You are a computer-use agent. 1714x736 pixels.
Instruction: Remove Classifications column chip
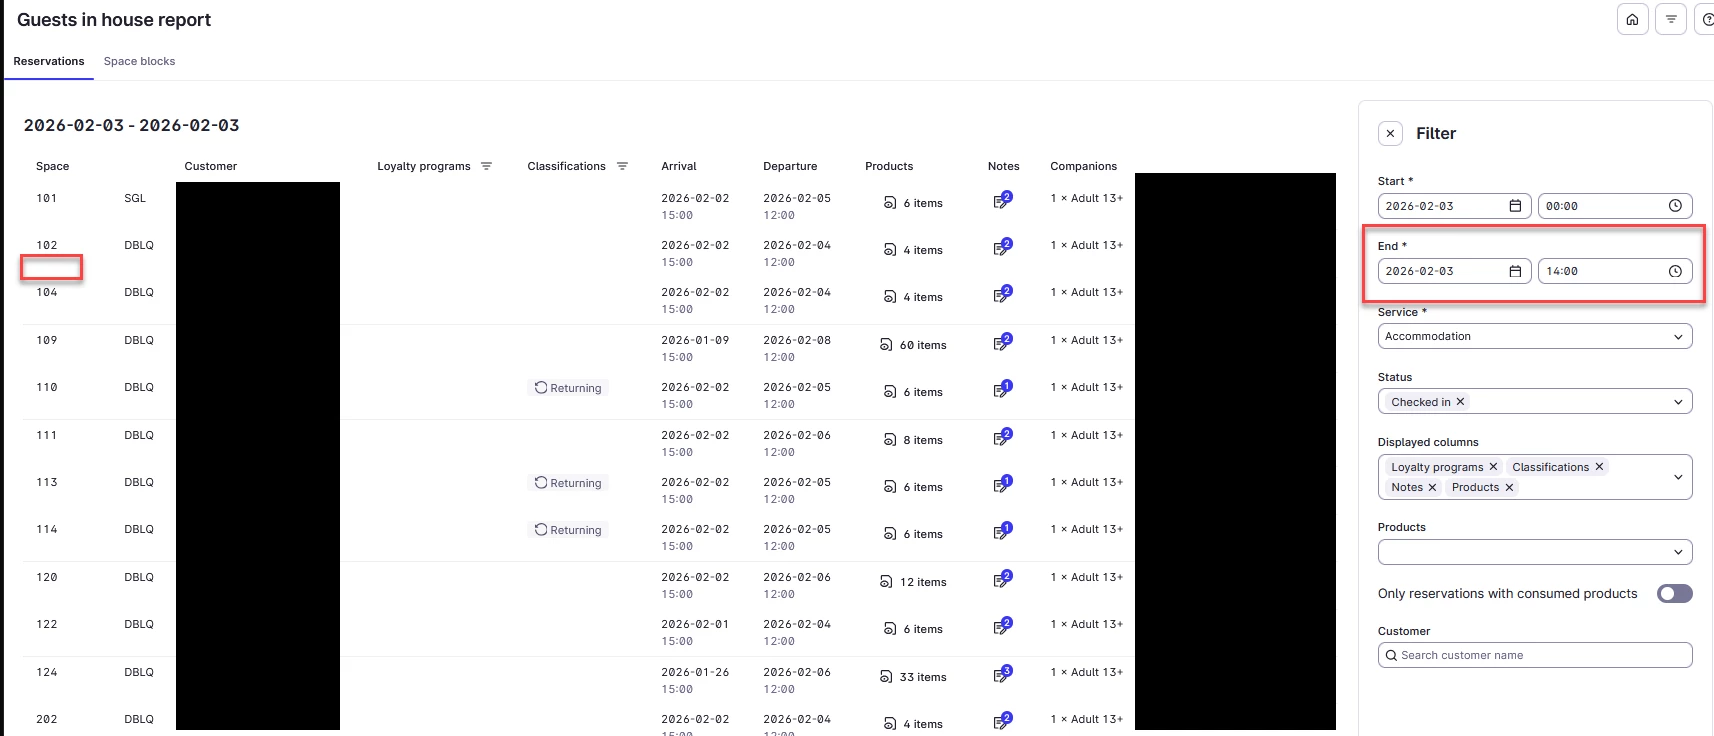point(1599,467)
